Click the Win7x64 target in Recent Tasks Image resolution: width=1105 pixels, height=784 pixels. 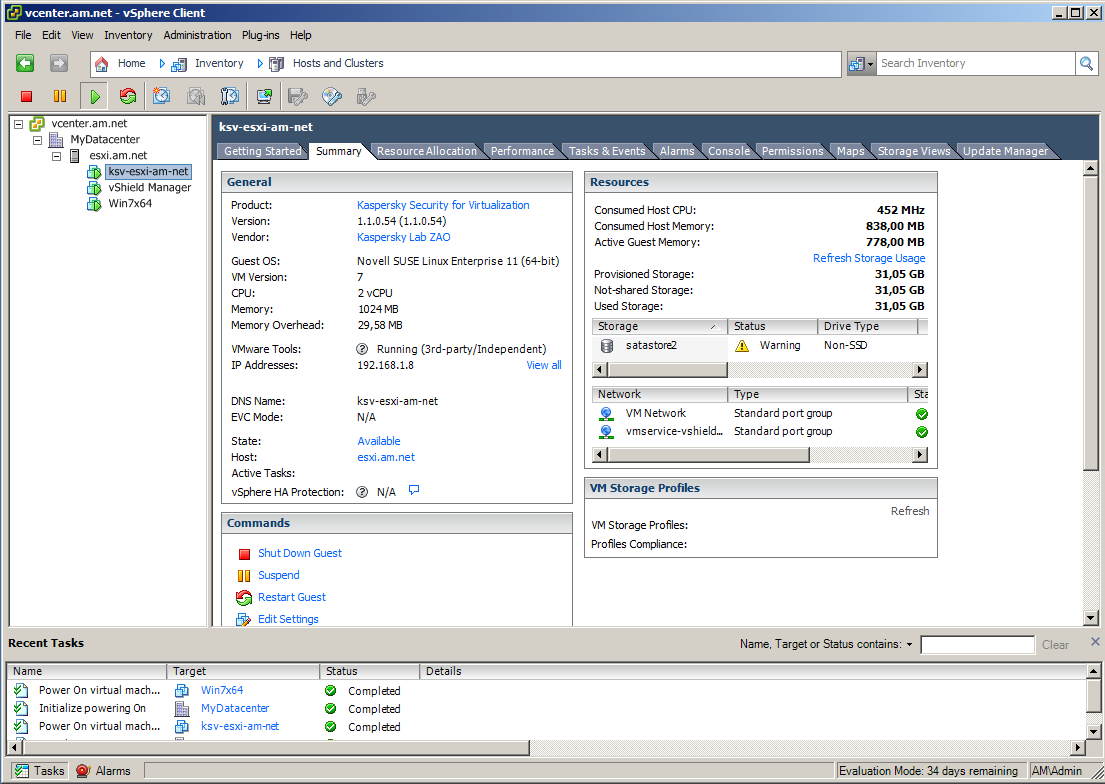pos(222,691)
